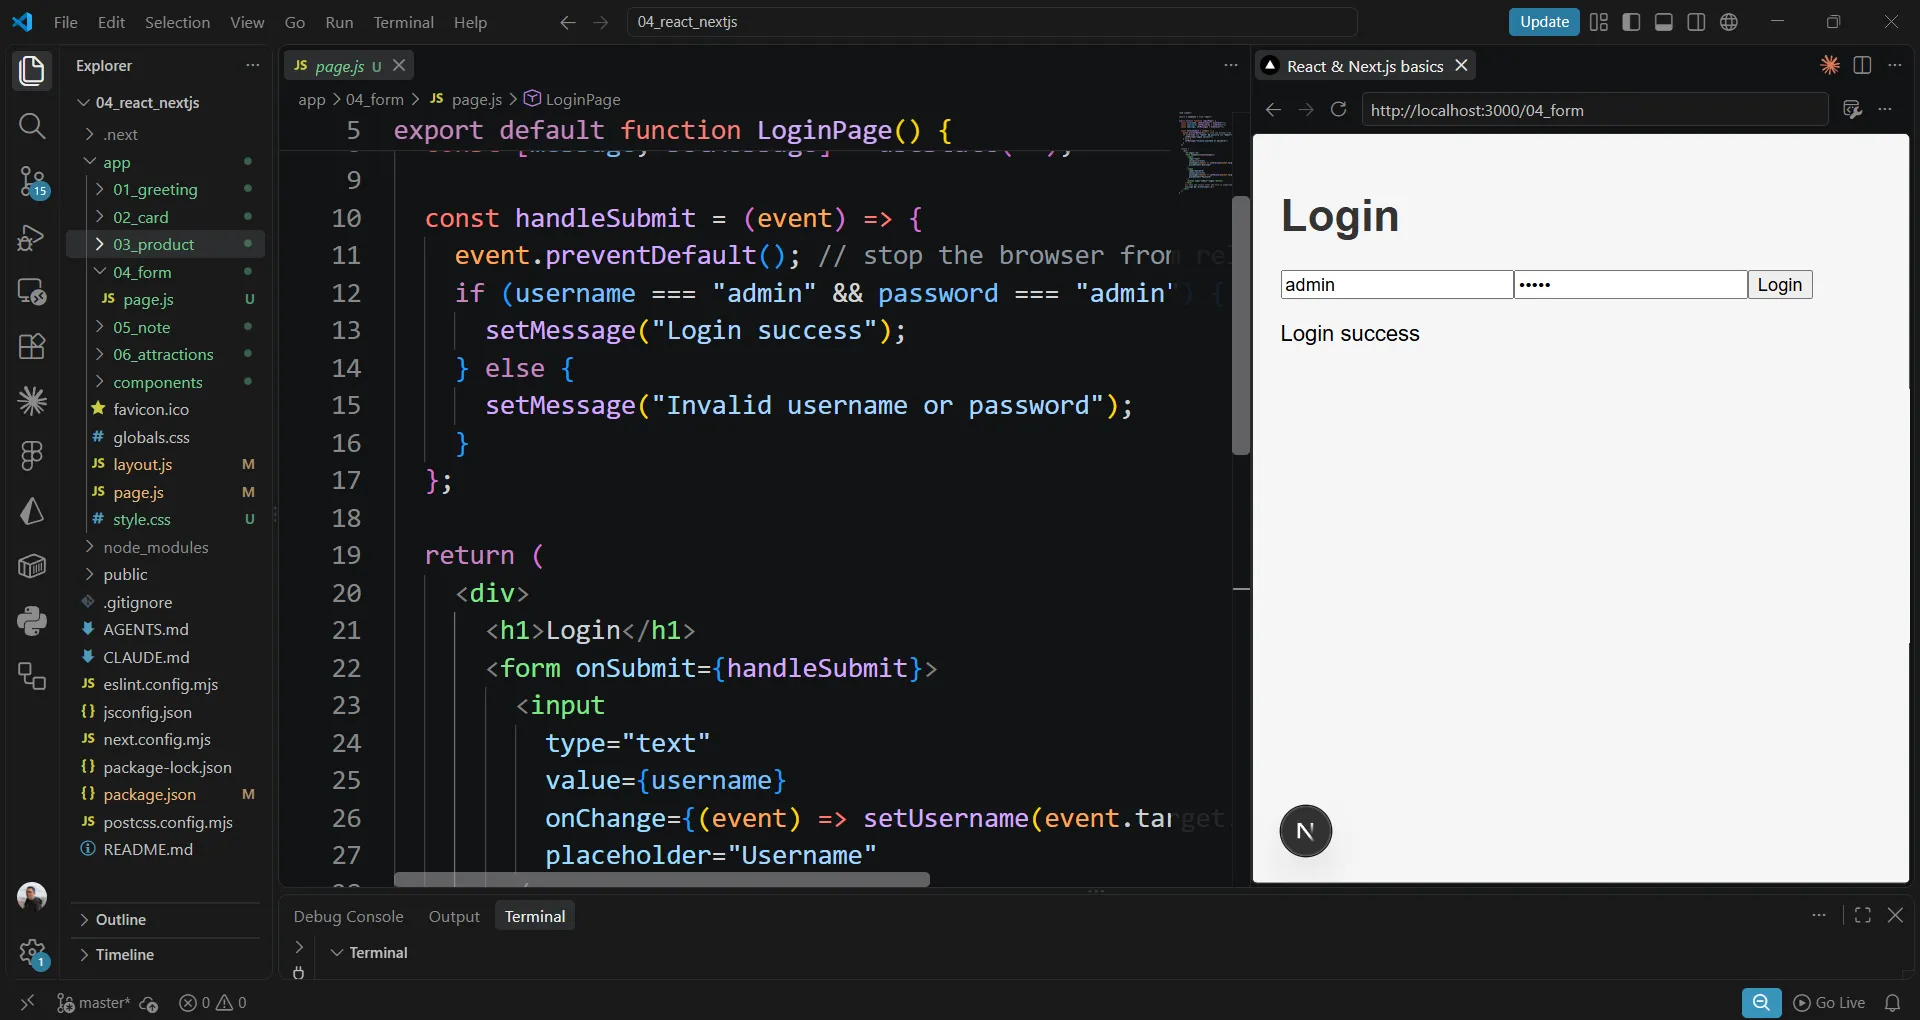Switch to the Debug Console tab

coord(348,916)
